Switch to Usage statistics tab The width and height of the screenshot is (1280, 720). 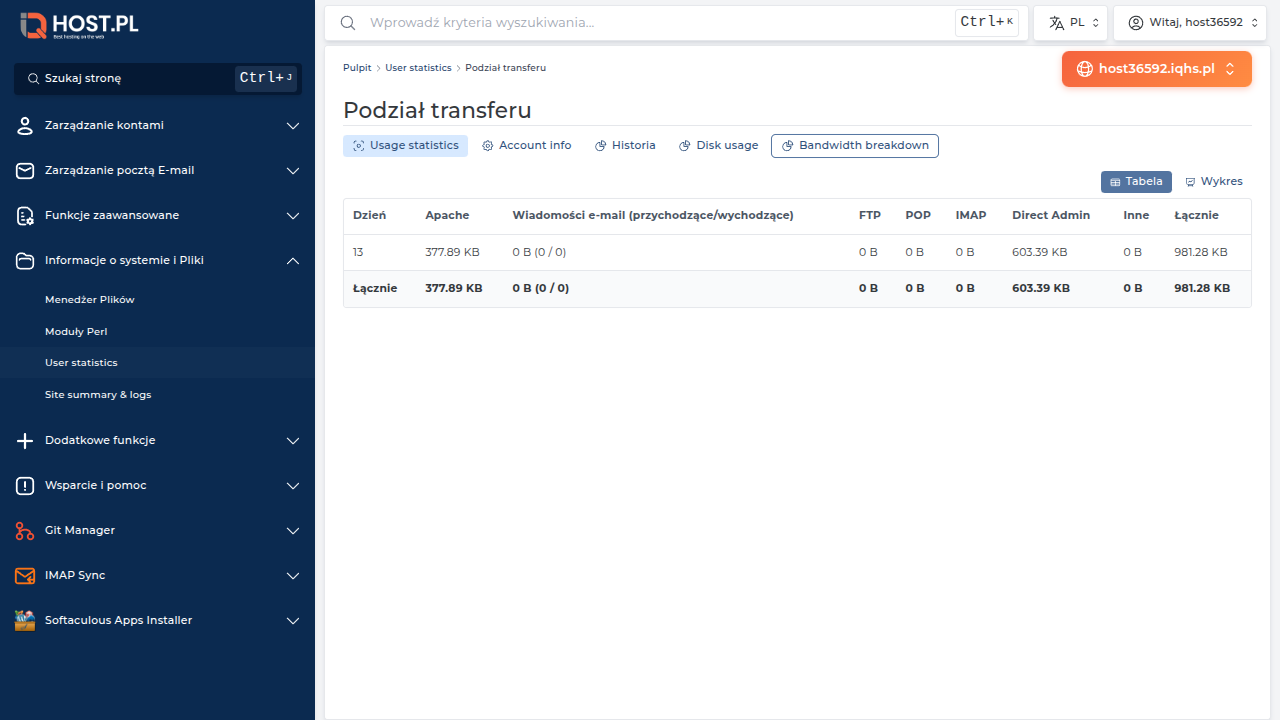click(x=405, y=146)
